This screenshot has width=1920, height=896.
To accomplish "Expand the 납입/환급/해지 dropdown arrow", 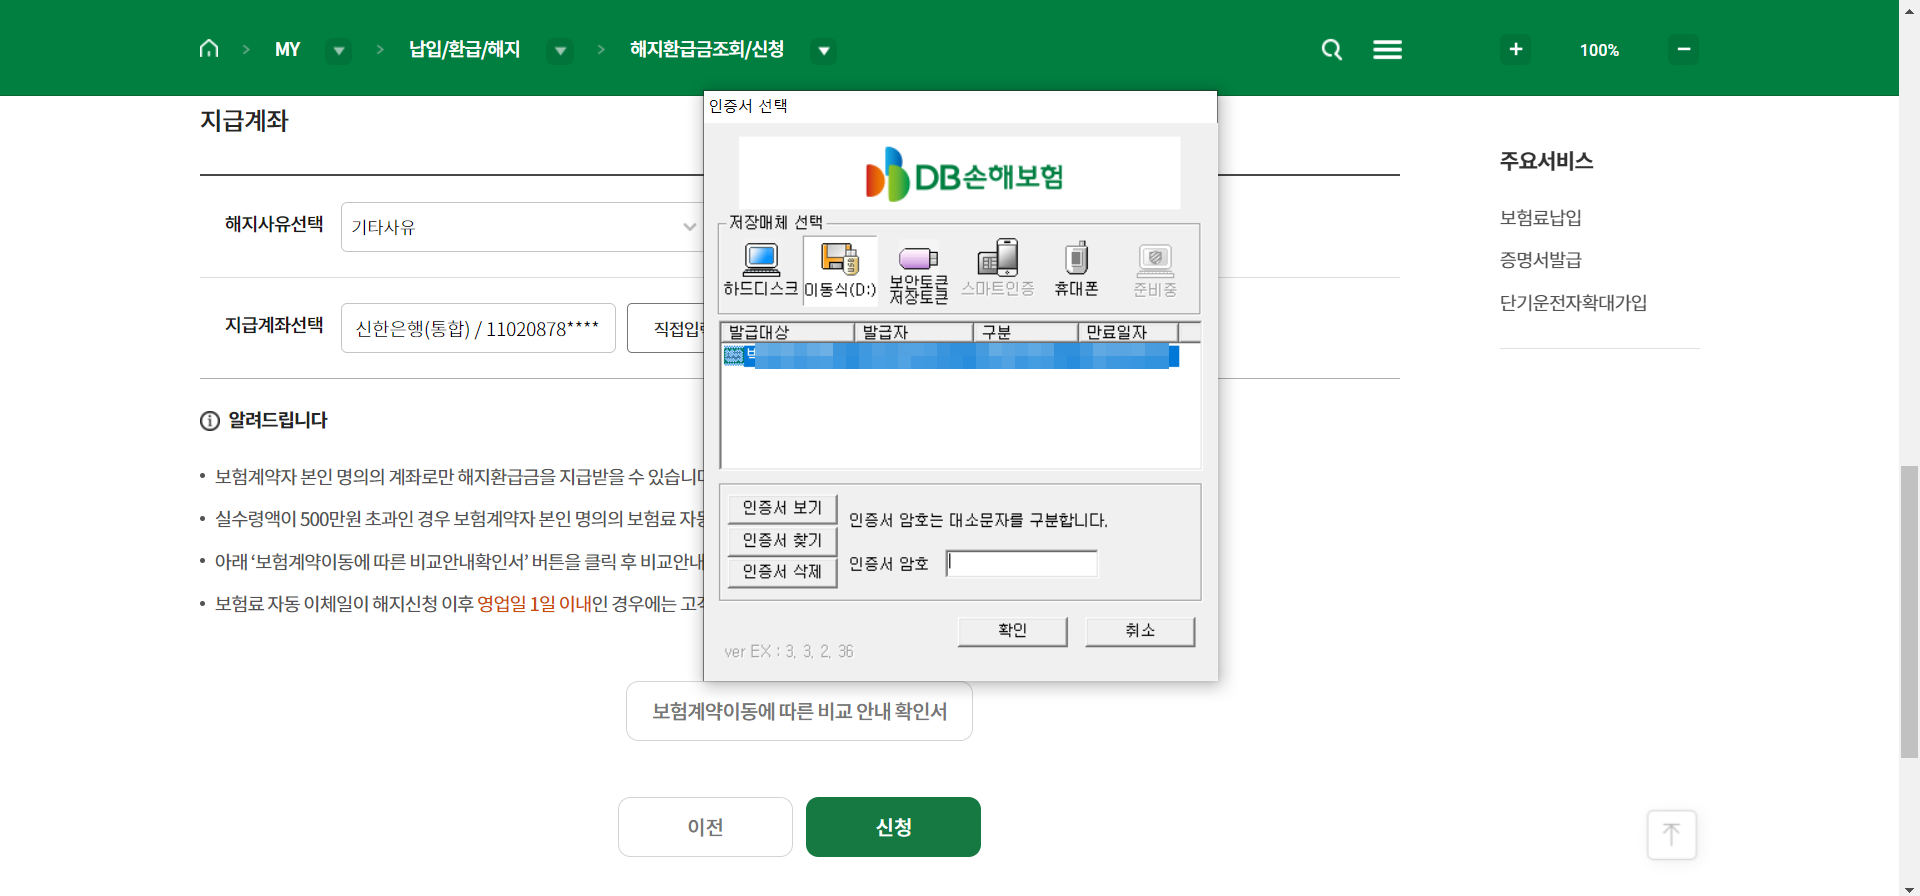I will [x=560, y=50].
